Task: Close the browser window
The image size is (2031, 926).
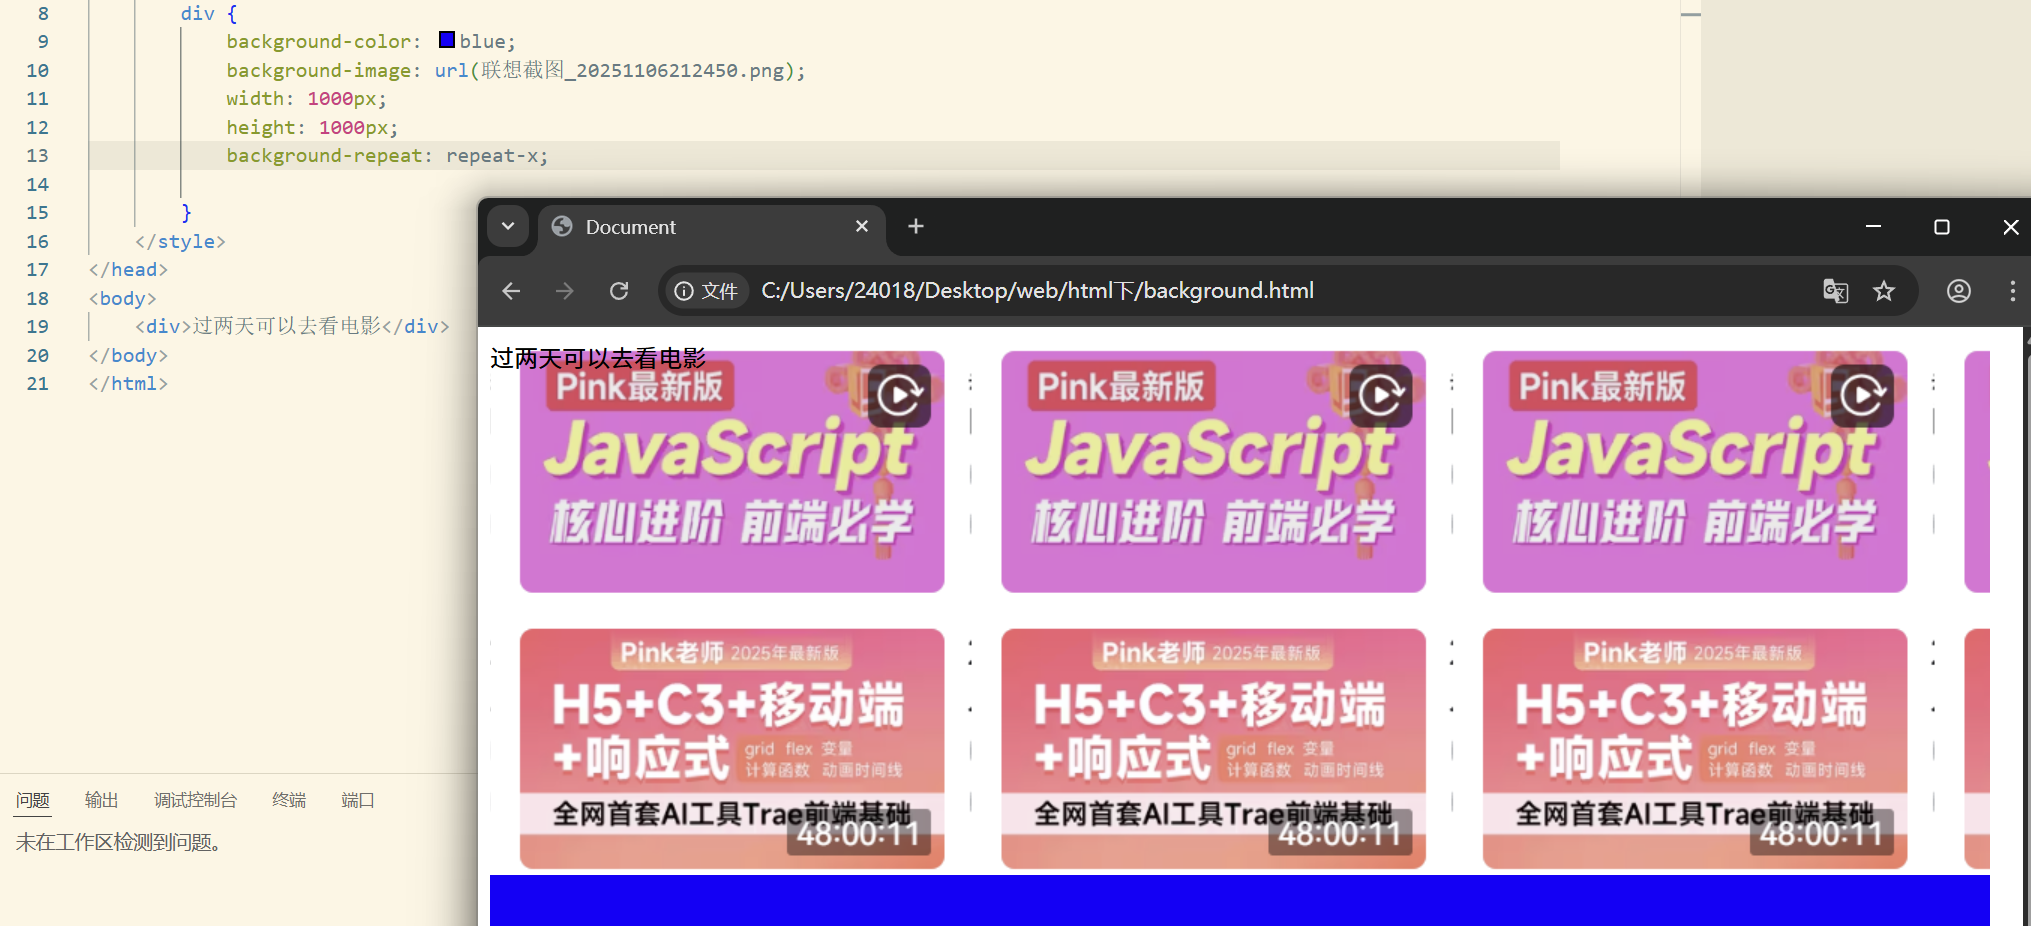Action: click(2010, 227)
